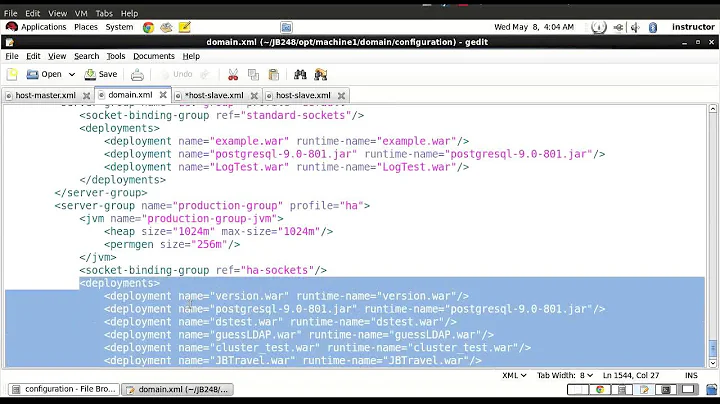Viewport: 720px width, 404px height.
Task: Click the domain.xml taskbar window button
Action: (178, 389)
